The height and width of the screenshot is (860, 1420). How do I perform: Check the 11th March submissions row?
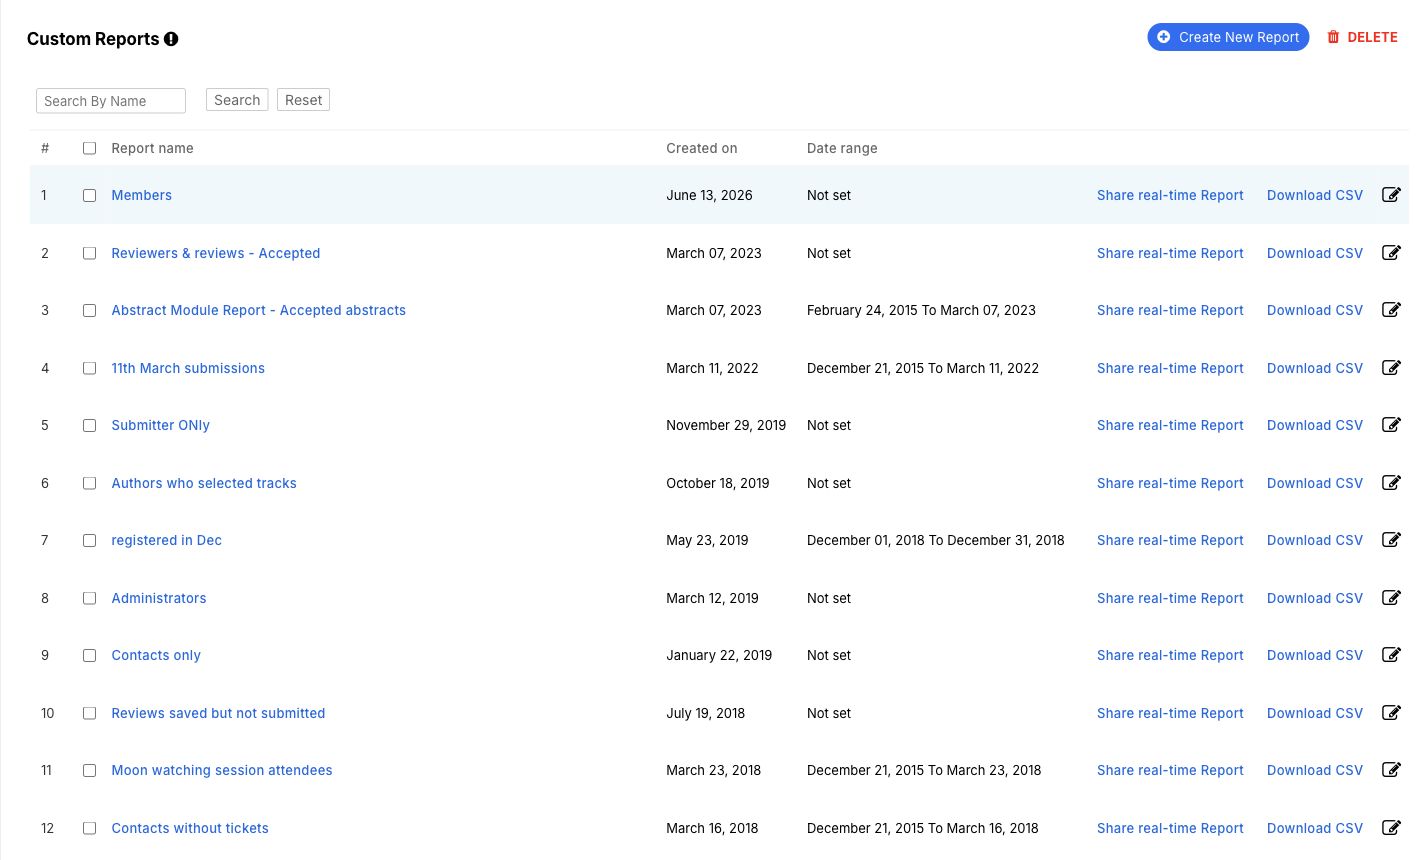pyautogui.click(x=89, y=369)
